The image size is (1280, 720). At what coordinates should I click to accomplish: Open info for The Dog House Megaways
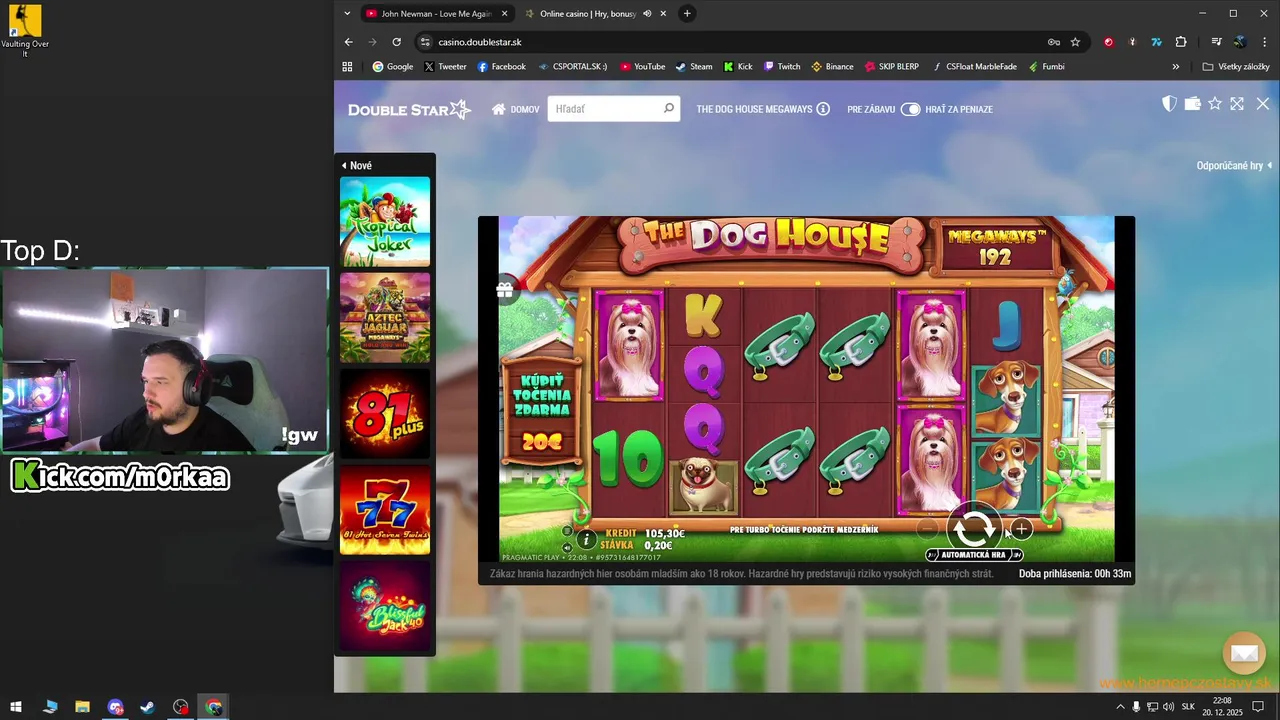click(823, 109)
